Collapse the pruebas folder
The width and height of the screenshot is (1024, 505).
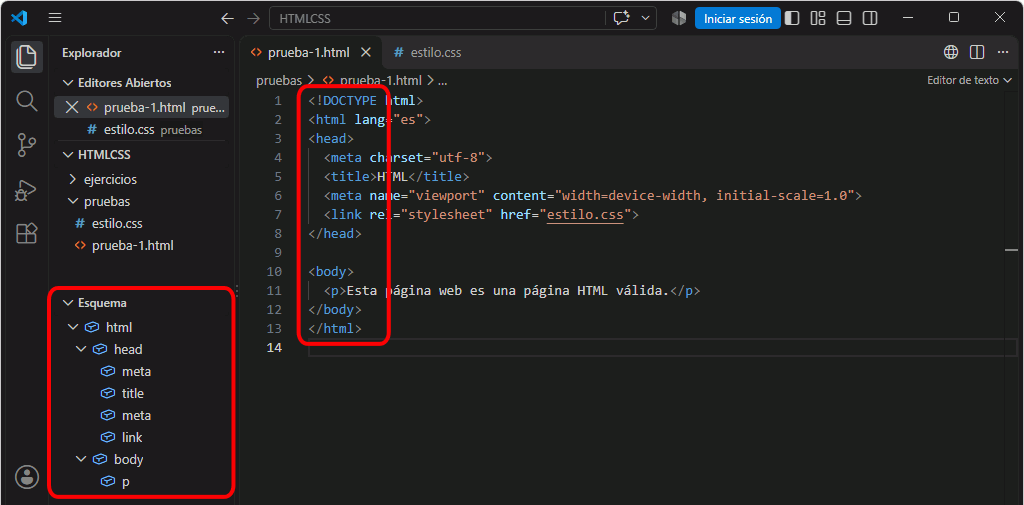[72, 201]
